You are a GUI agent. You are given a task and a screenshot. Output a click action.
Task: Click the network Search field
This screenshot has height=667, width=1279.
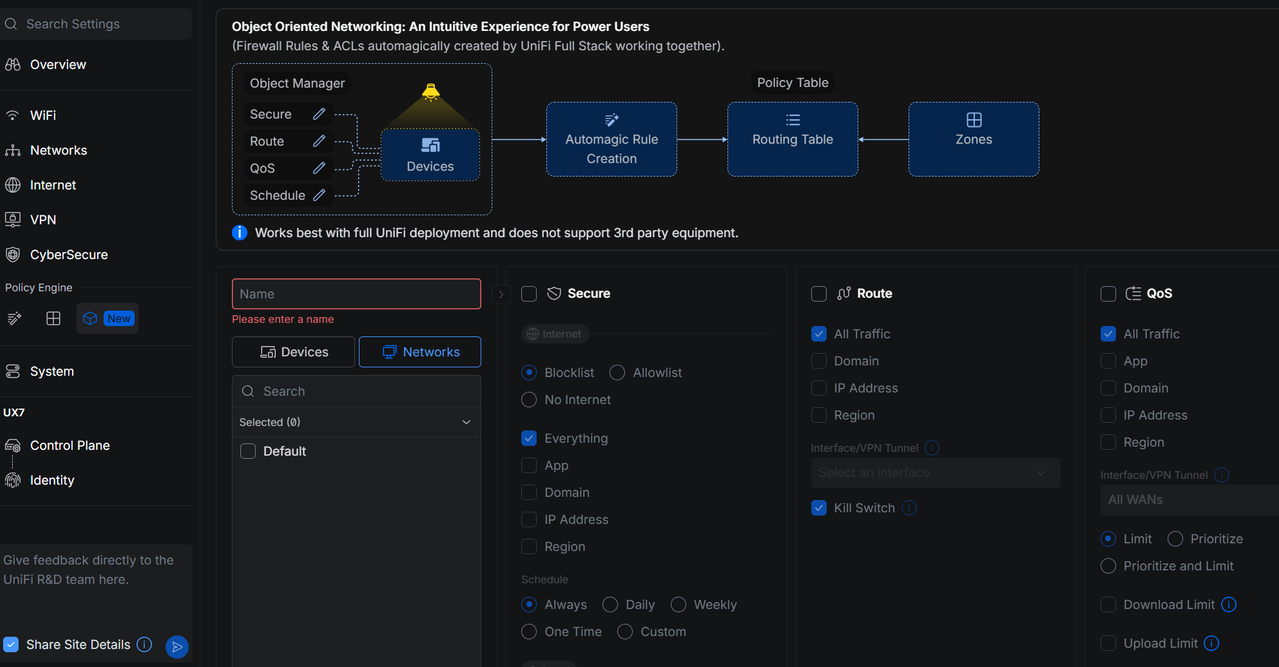356,391
